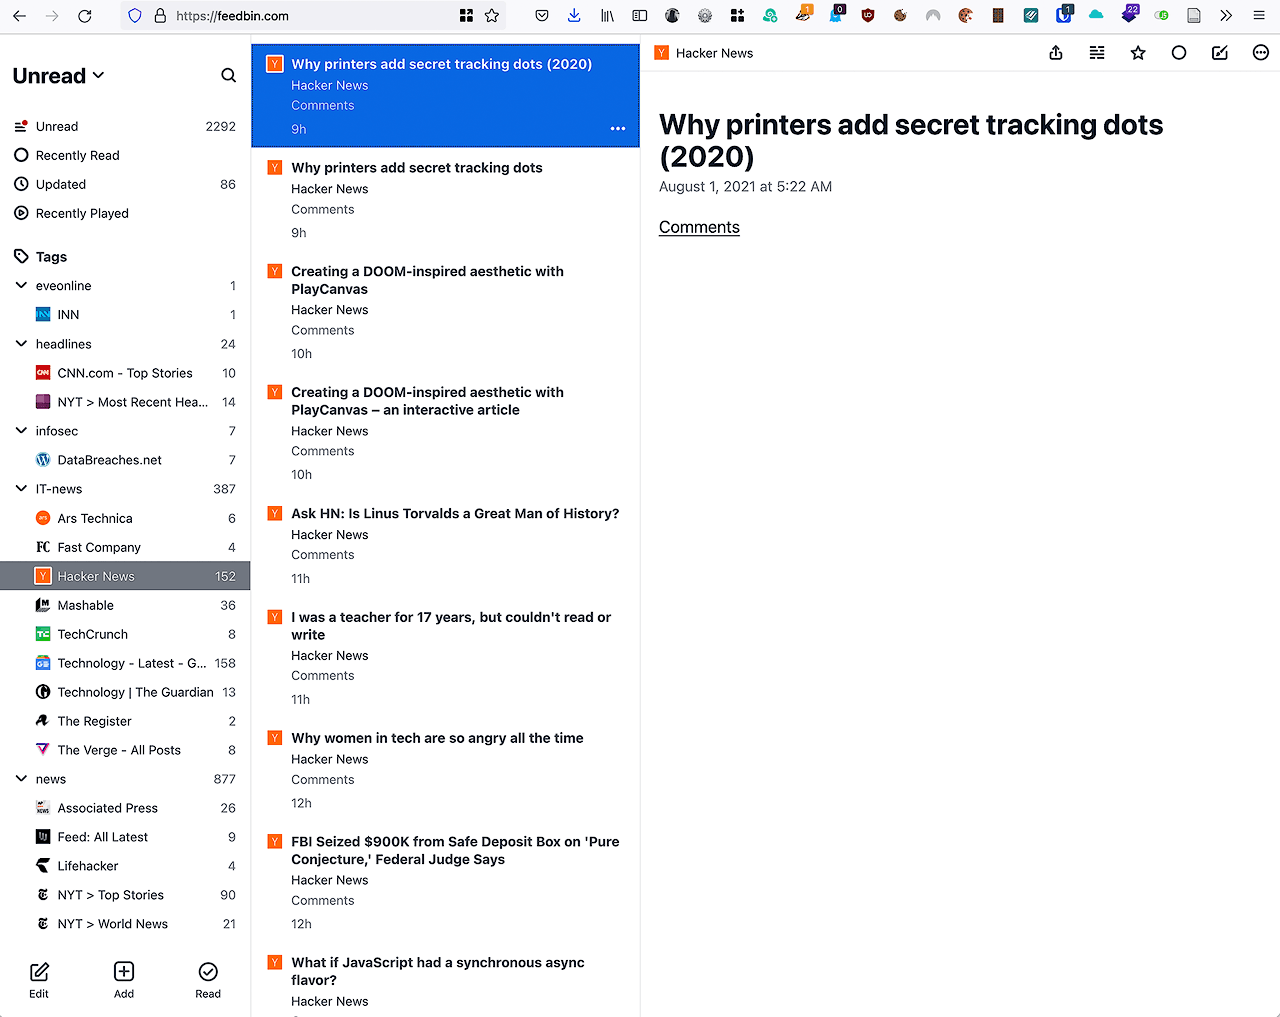1280x1017 pixels.
Task: Select Updated in sidebar
Action: [x=125, y=185]
